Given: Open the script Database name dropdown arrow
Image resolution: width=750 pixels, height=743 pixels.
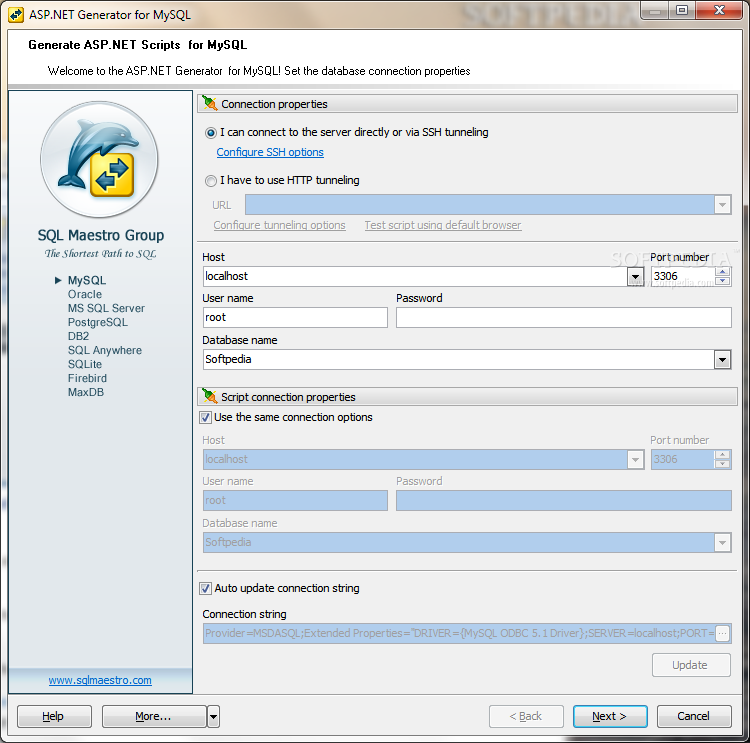Looking at the screenshot, I should pos(722,543).
